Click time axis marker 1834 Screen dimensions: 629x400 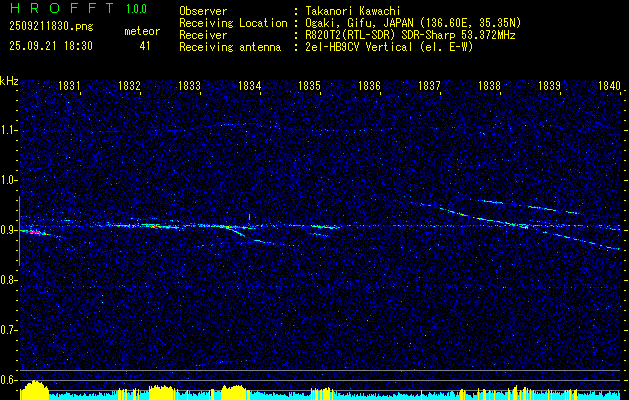(250, 86)
